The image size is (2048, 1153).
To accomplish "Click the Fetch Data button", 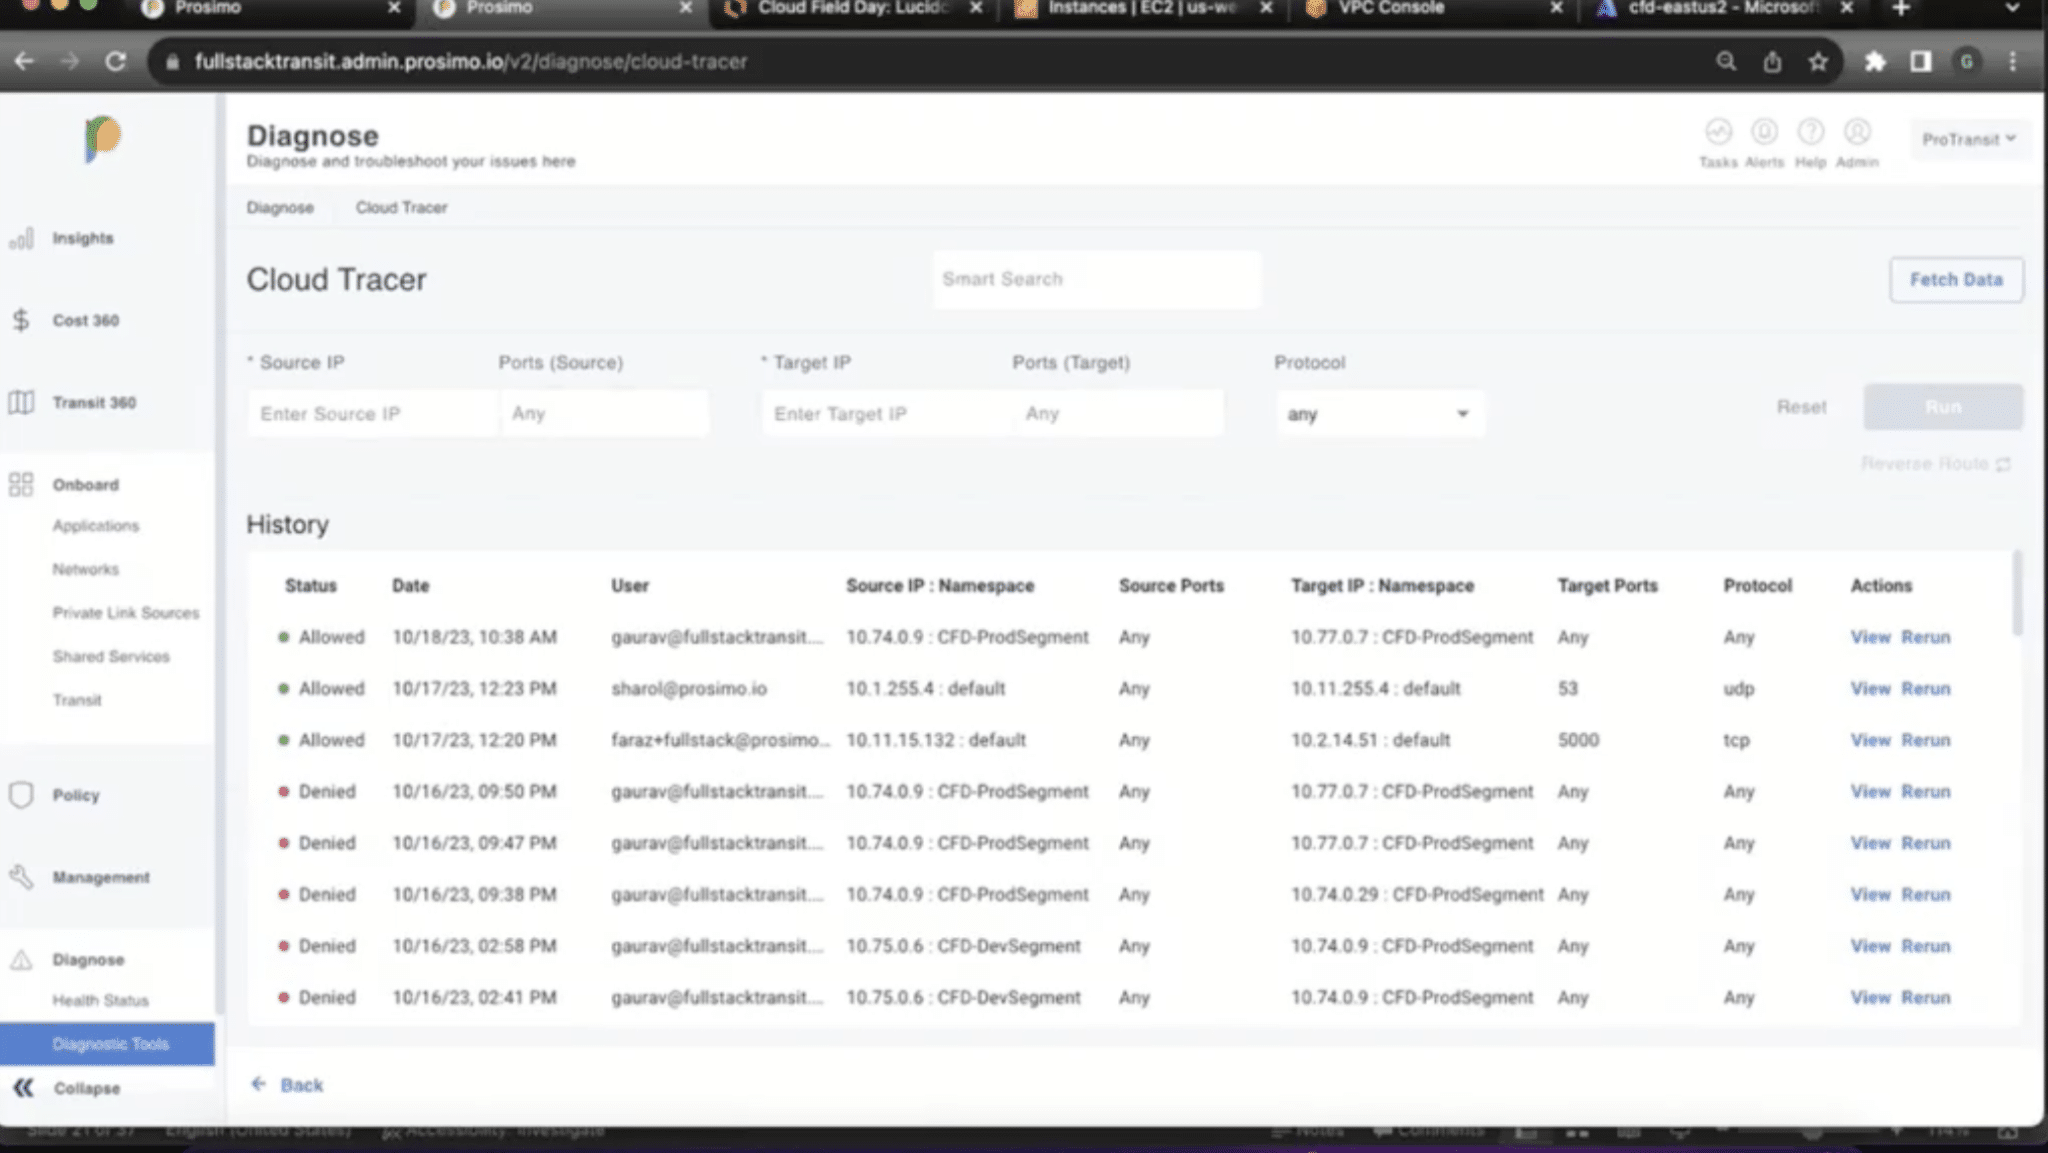I will tap(1955, 280).
